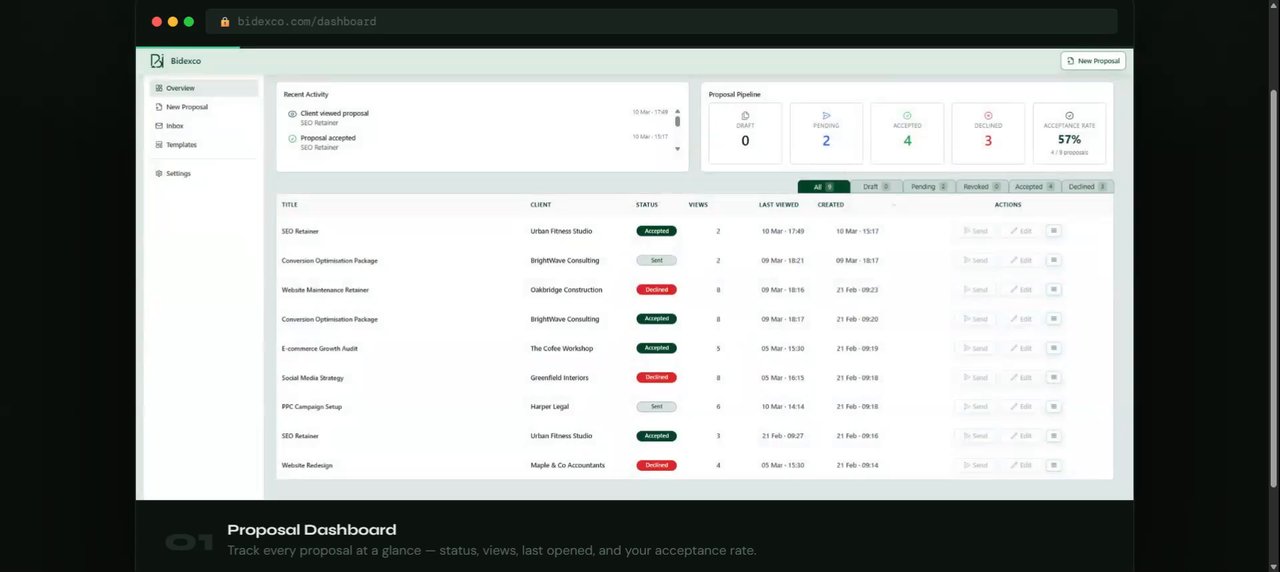
Task: Open row menu for Website Maintenance Retainer
Action: (x=1053, y=290)
